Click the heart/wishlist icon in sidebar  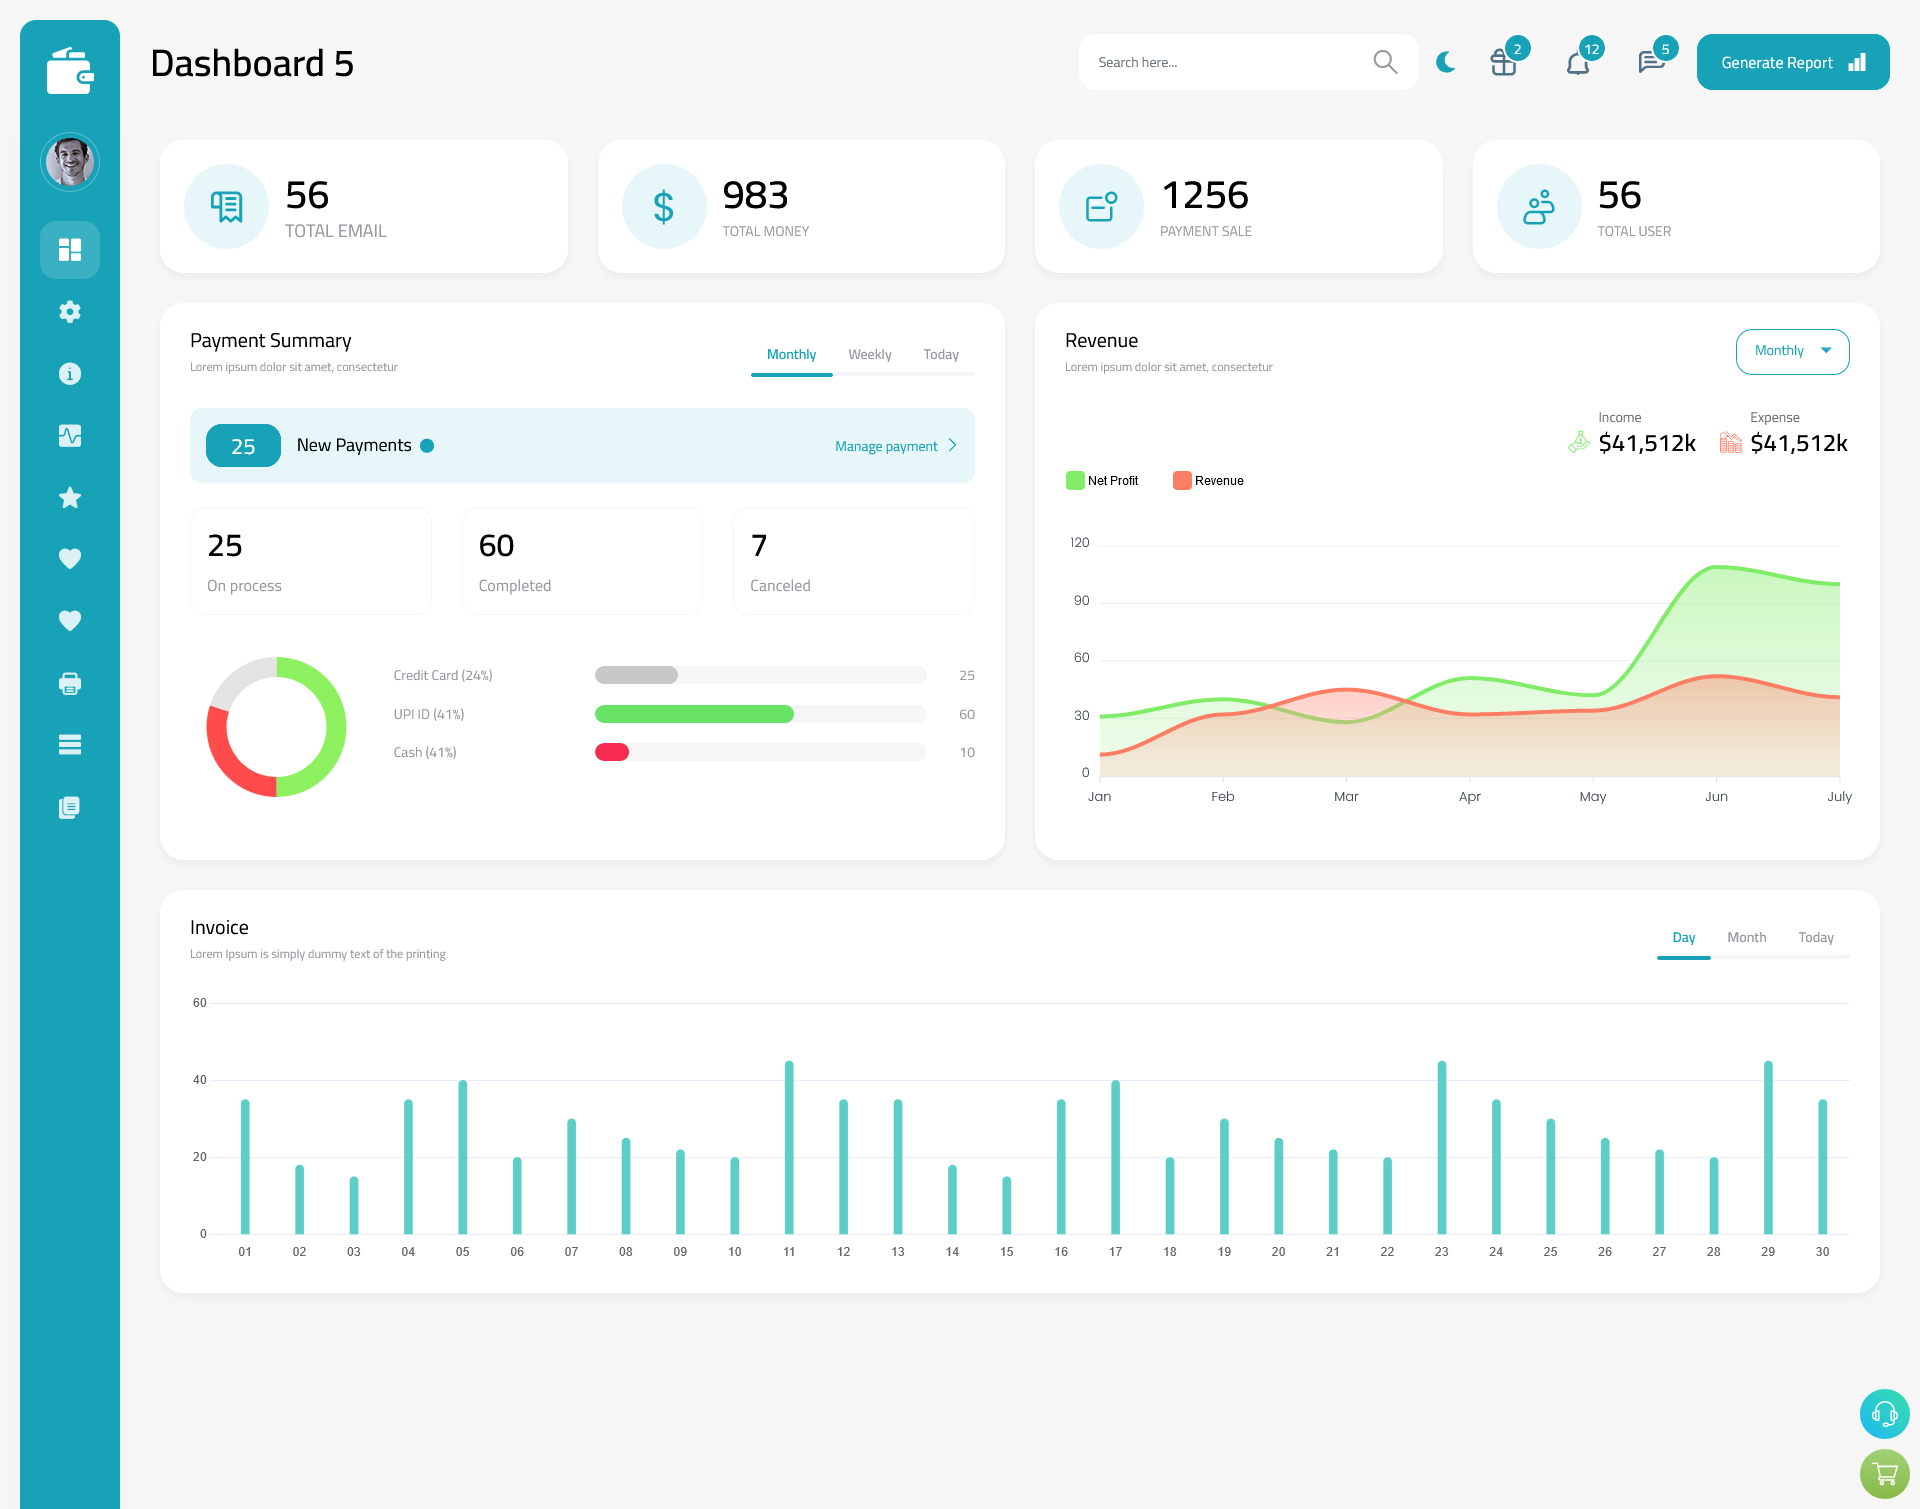pyautogui.click(x=70, y=558)
